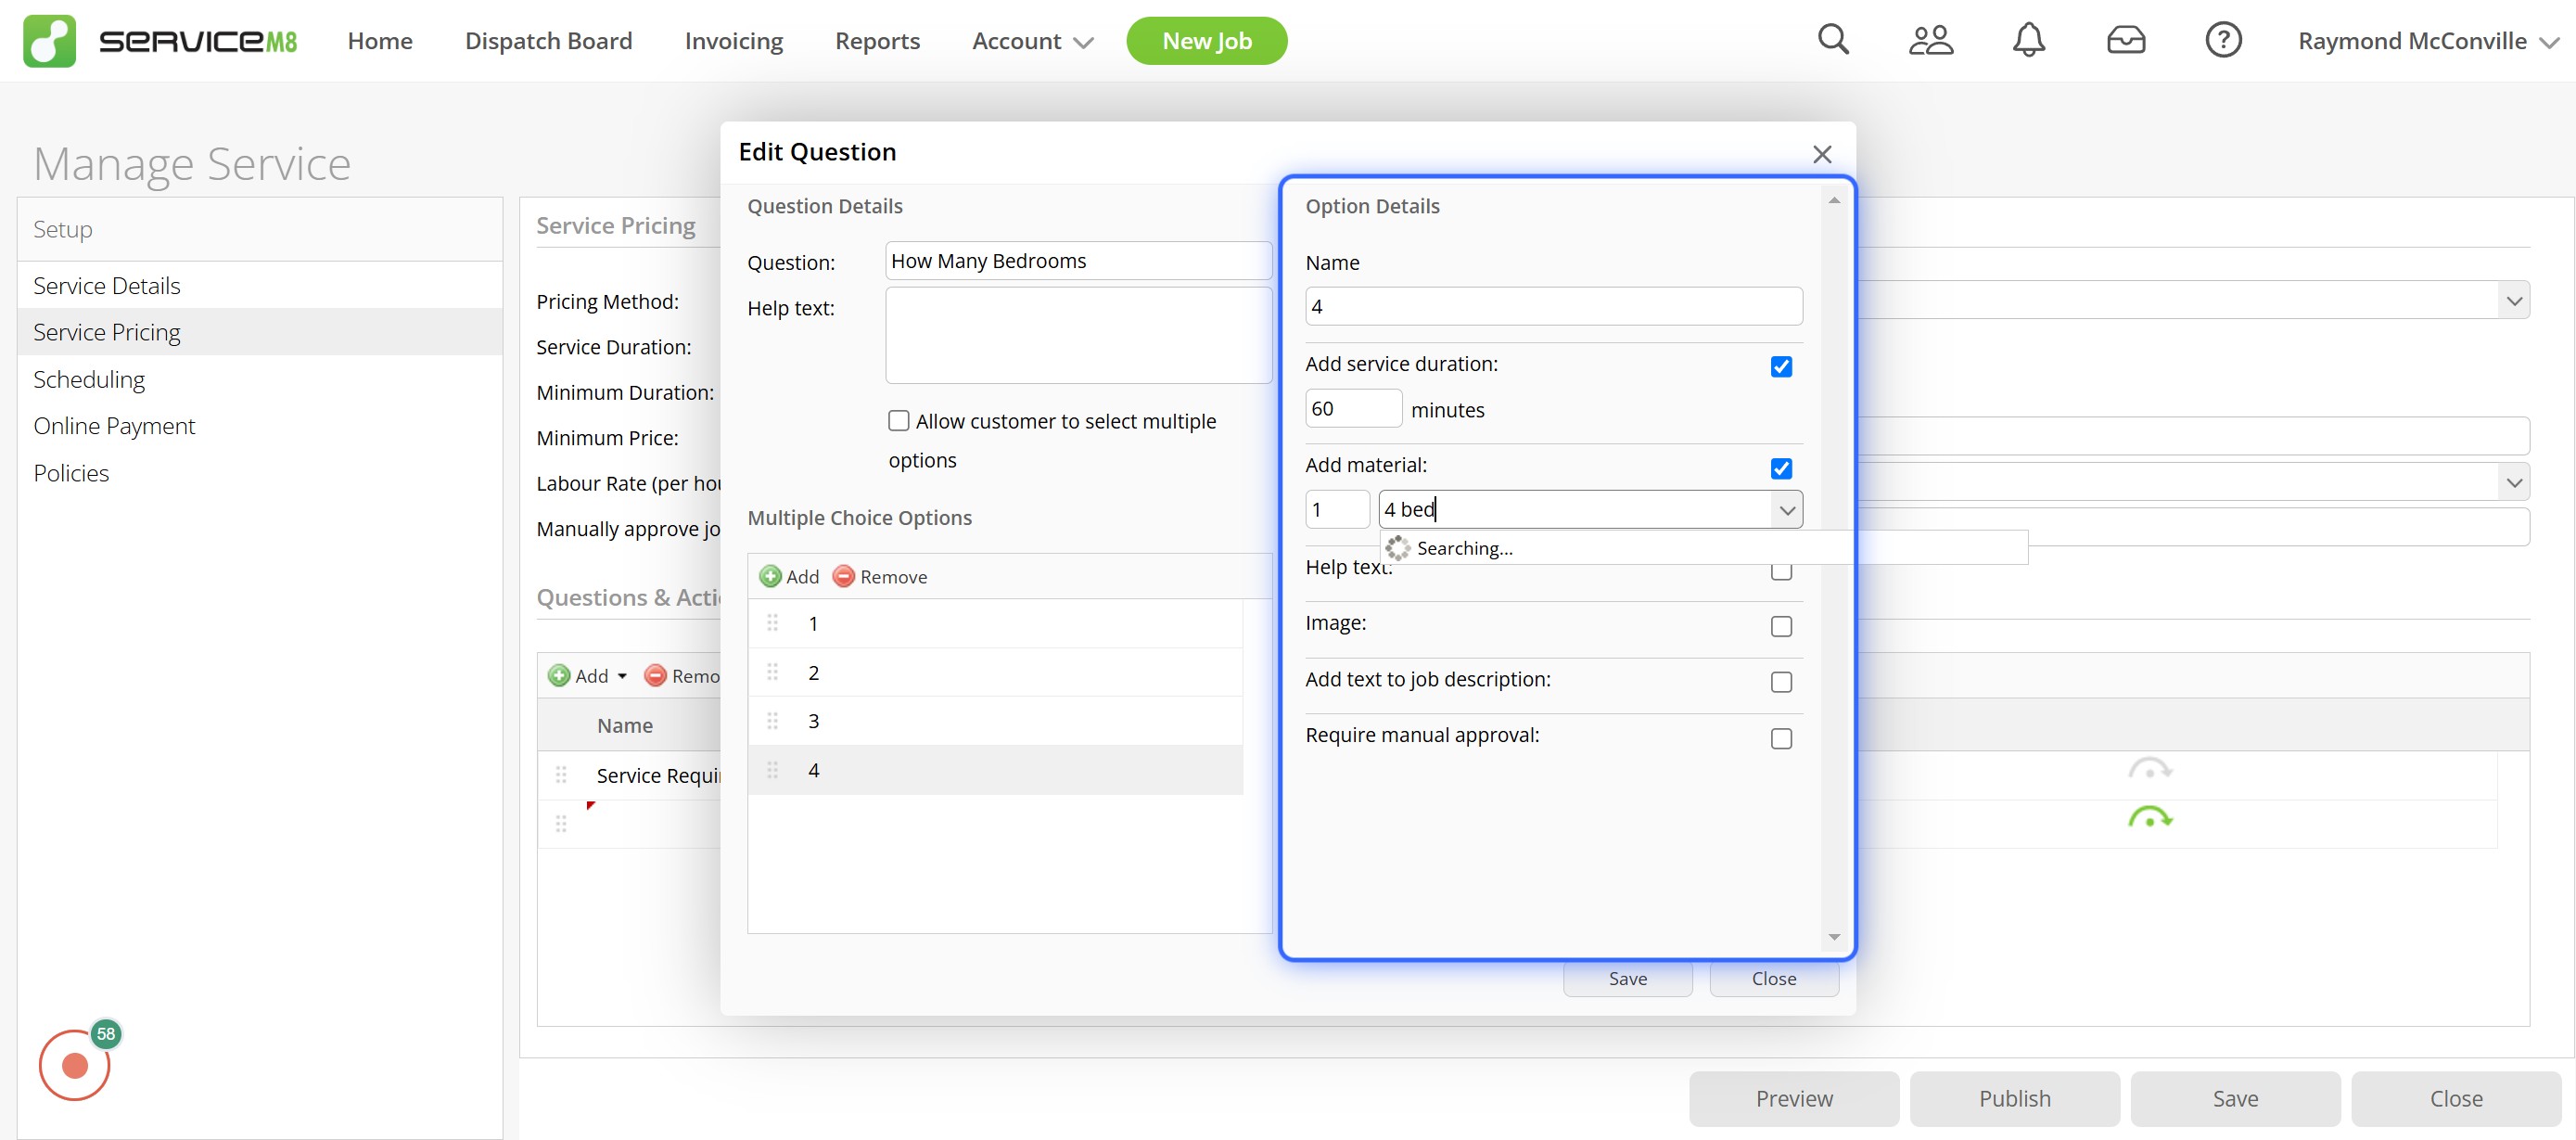Open the help question mark icon
Image resolution: width=2576 pixels, height=1140 pixels.
[2223, 40]
